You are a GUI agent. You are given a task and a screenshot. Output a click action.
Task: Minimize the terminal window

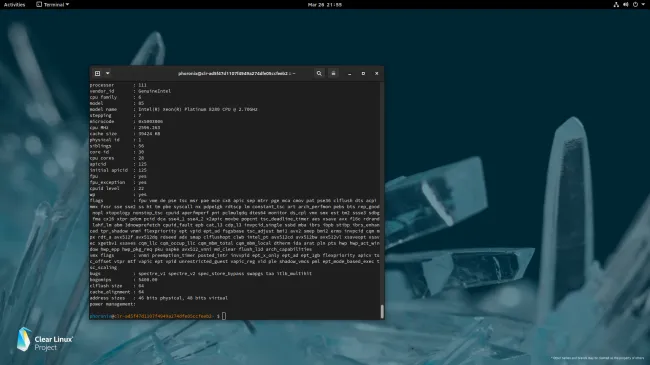click(349, 73)
